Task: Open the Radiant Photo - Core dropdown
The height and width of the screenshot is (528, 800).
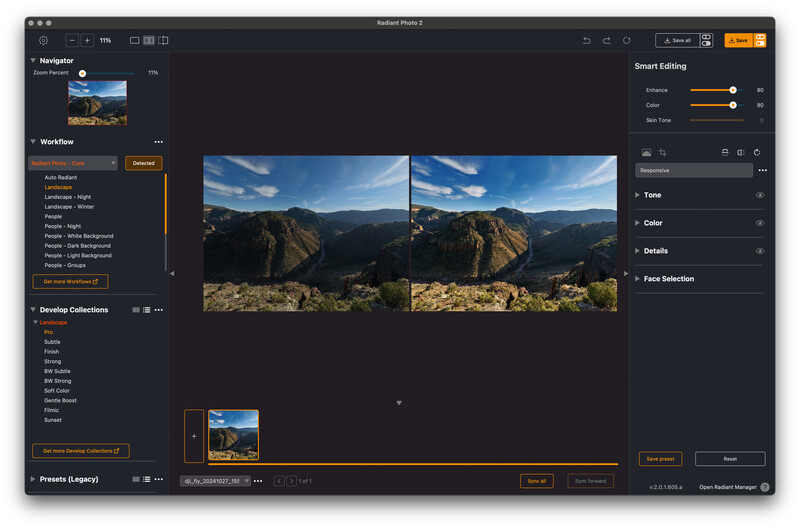Action: (73, 163)
